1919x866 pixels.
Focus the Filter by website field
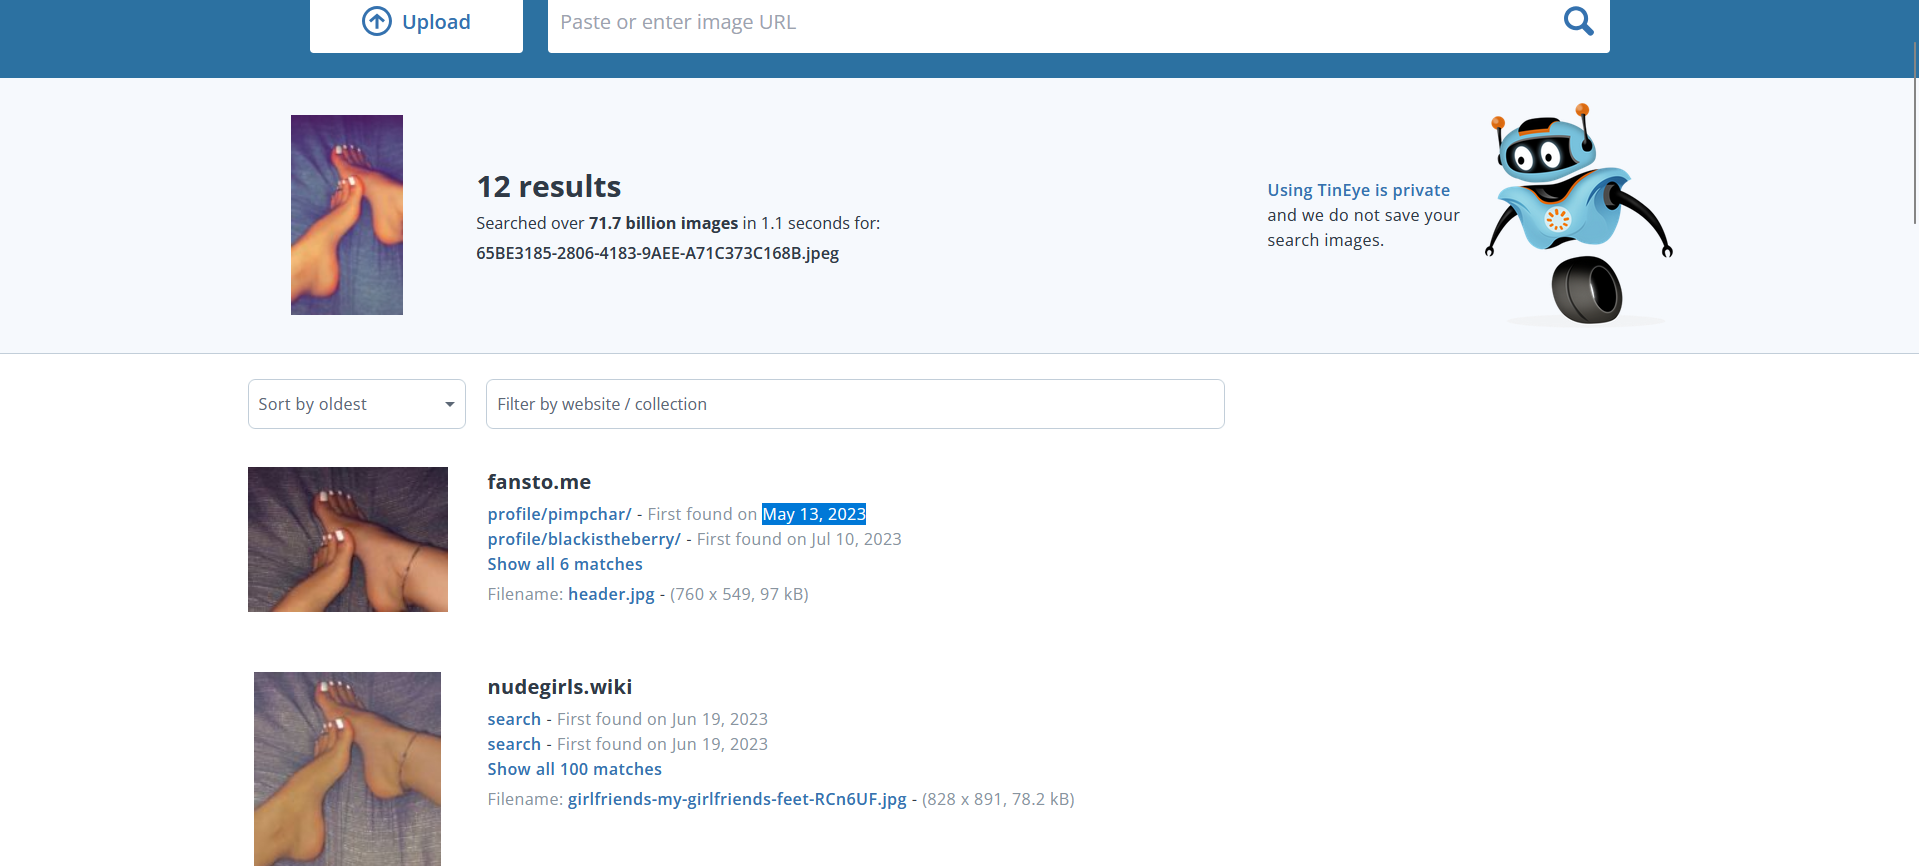[854, 404]
